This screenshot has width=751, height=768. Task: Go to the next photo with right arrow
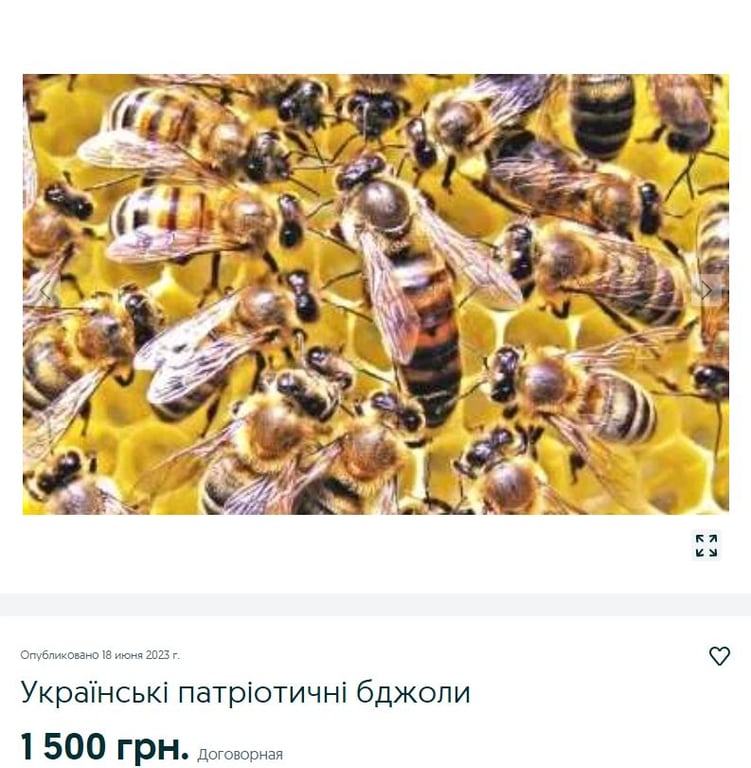[x=707, y=290]
